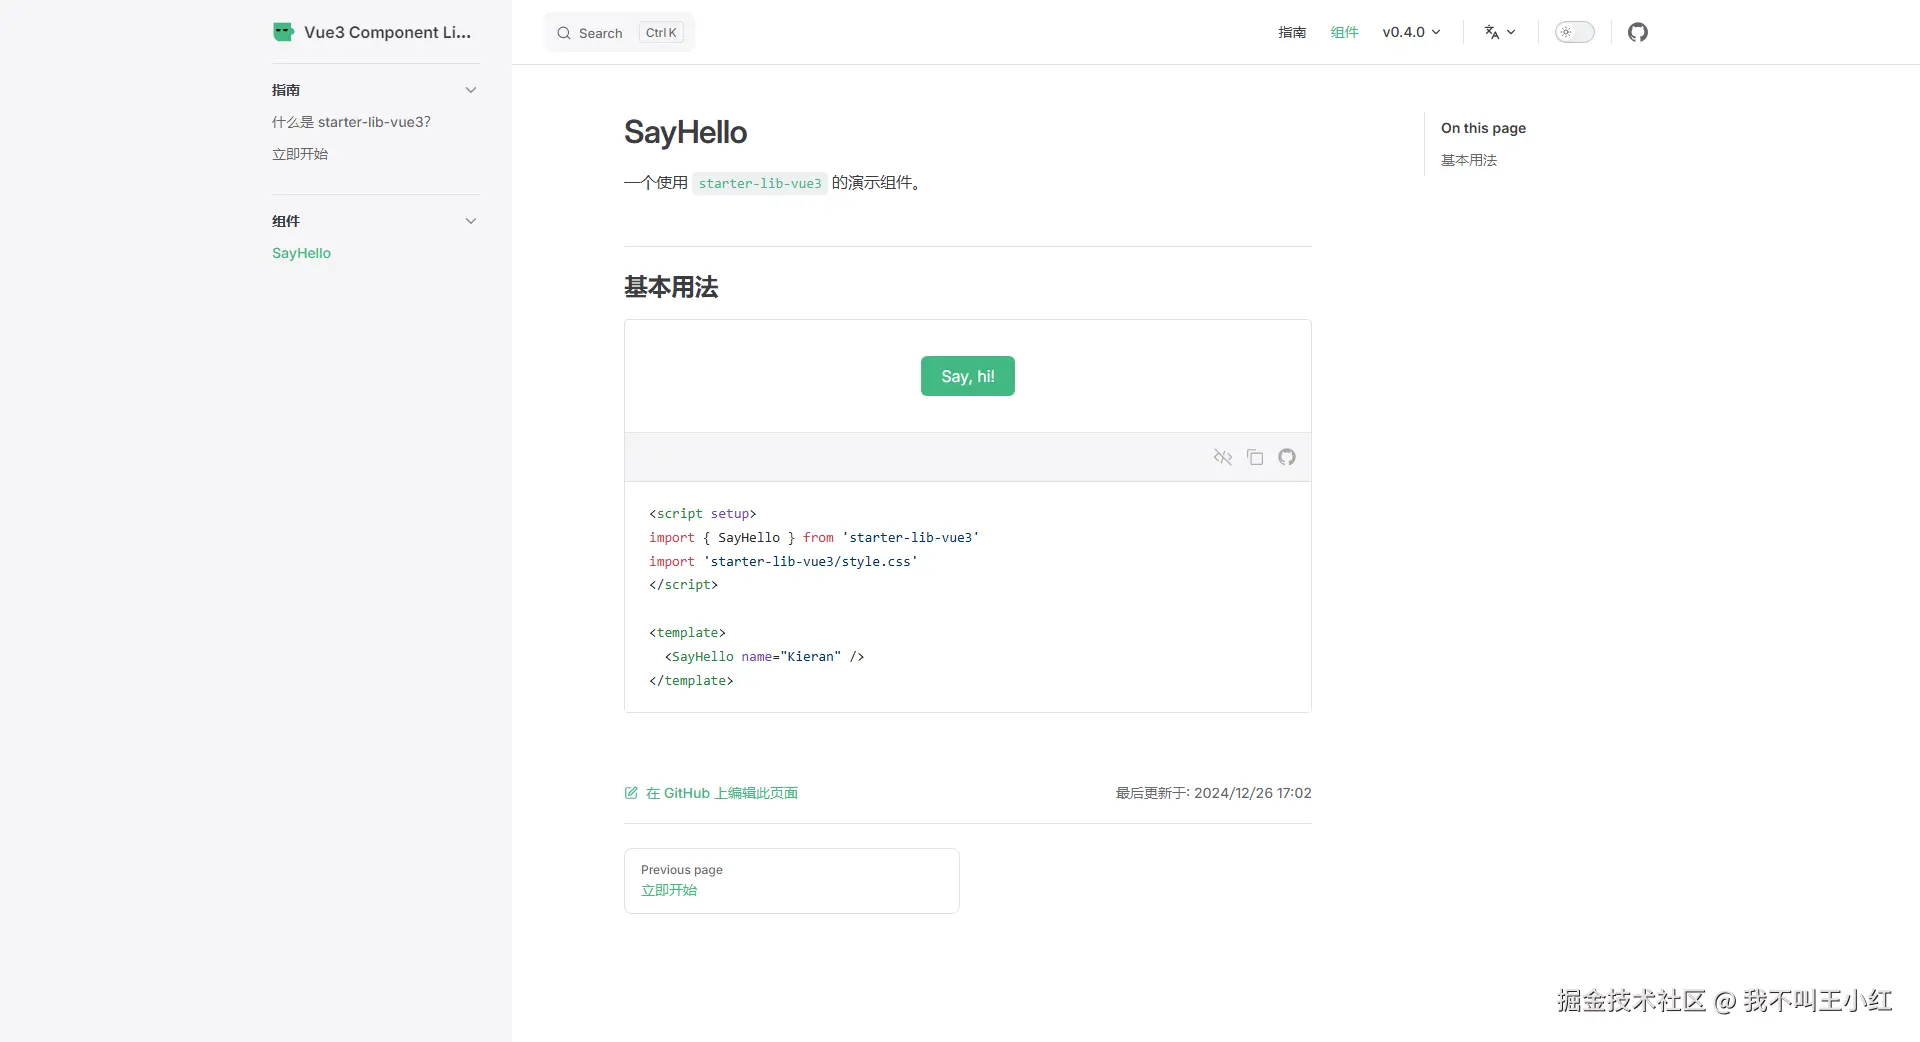Jump to 基本用法 via On this page
The width and height of the screenshot is (1920, 1042).
[1469, 160]
